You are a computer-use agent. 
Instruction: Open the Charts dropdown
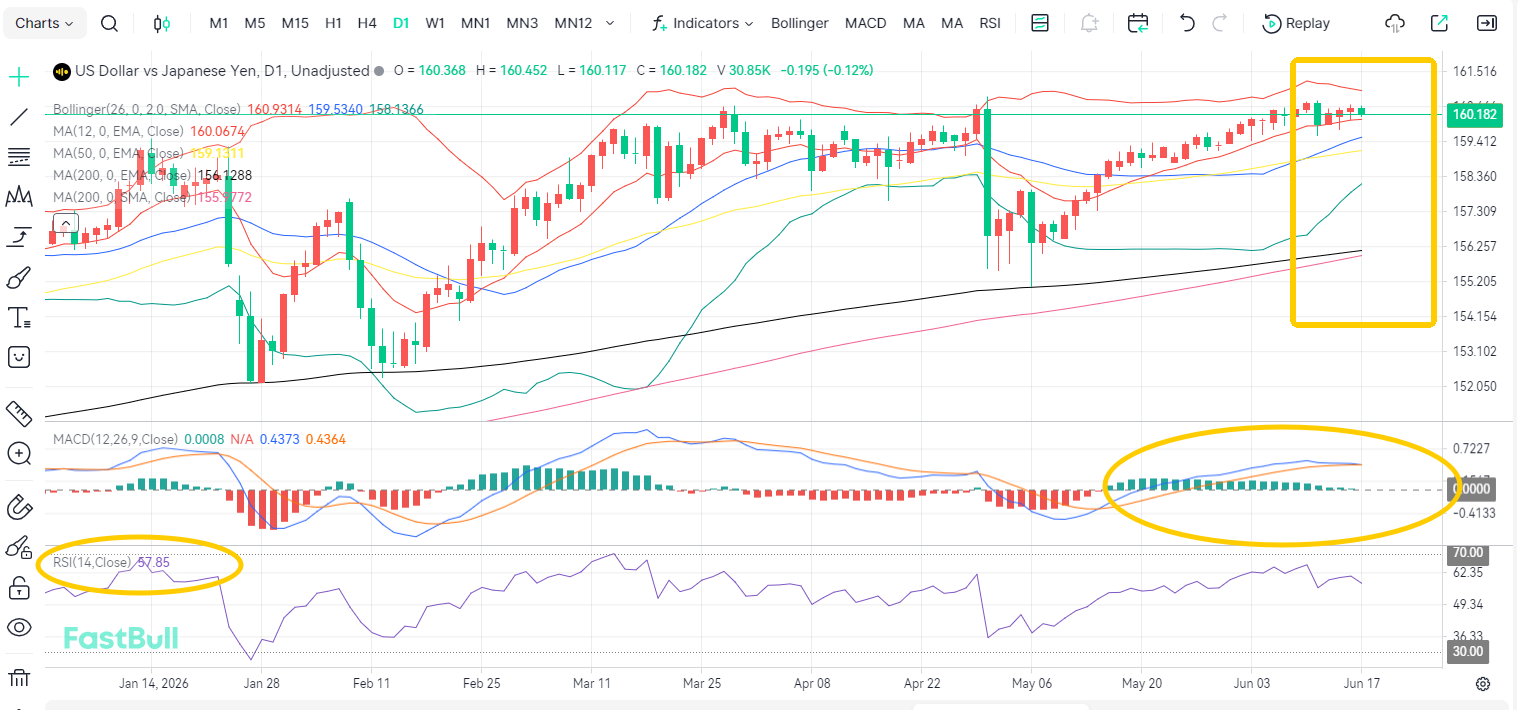click(x=45, y=23)
